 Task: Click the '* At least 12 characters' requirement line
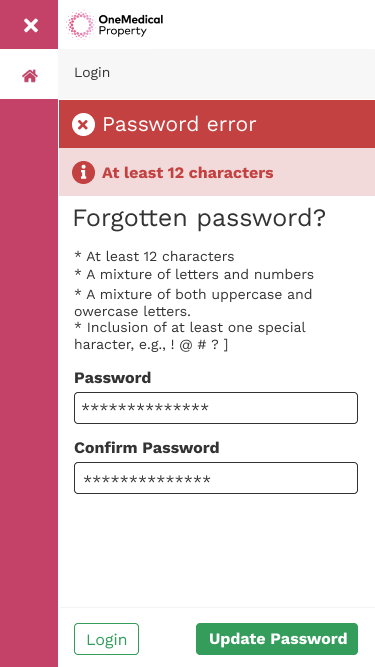point(154,257)
